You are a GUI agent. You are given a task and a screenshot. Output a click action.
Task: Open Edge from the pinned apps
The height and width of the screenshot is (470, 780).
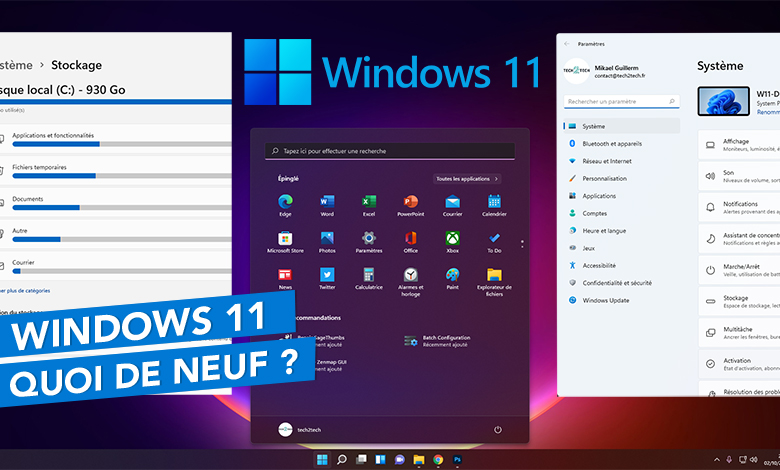285,205
